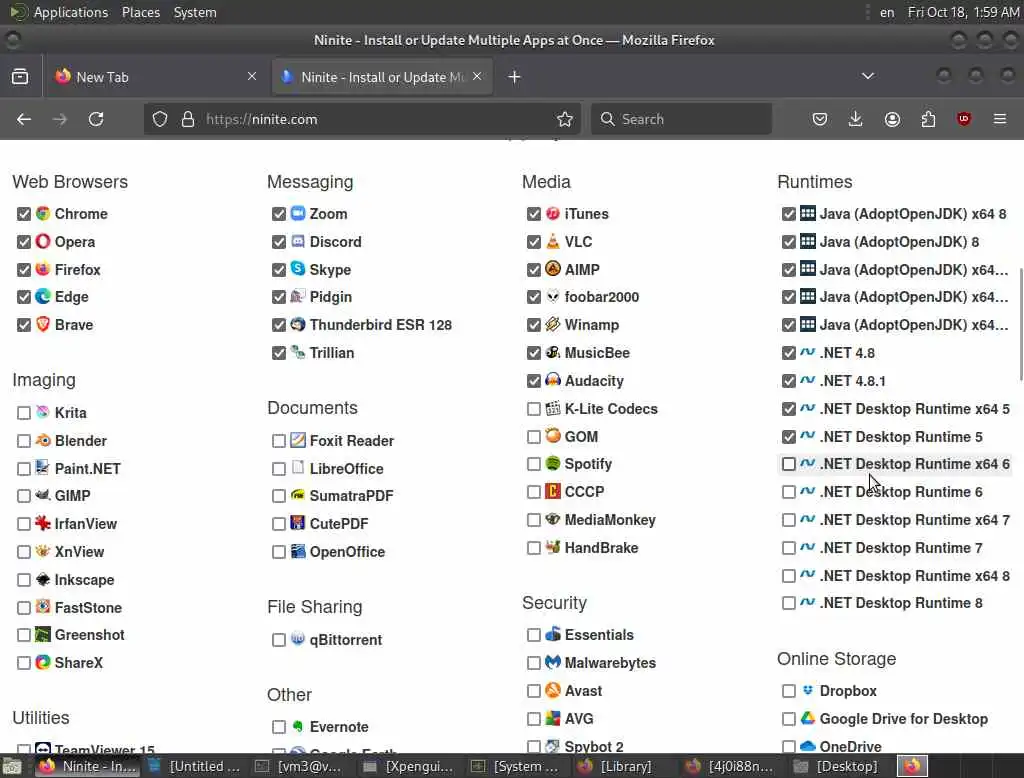This screenshot has height=778, width=1024.
Task: Click the Chrome browser icon
Action: [x=43, y=214]
